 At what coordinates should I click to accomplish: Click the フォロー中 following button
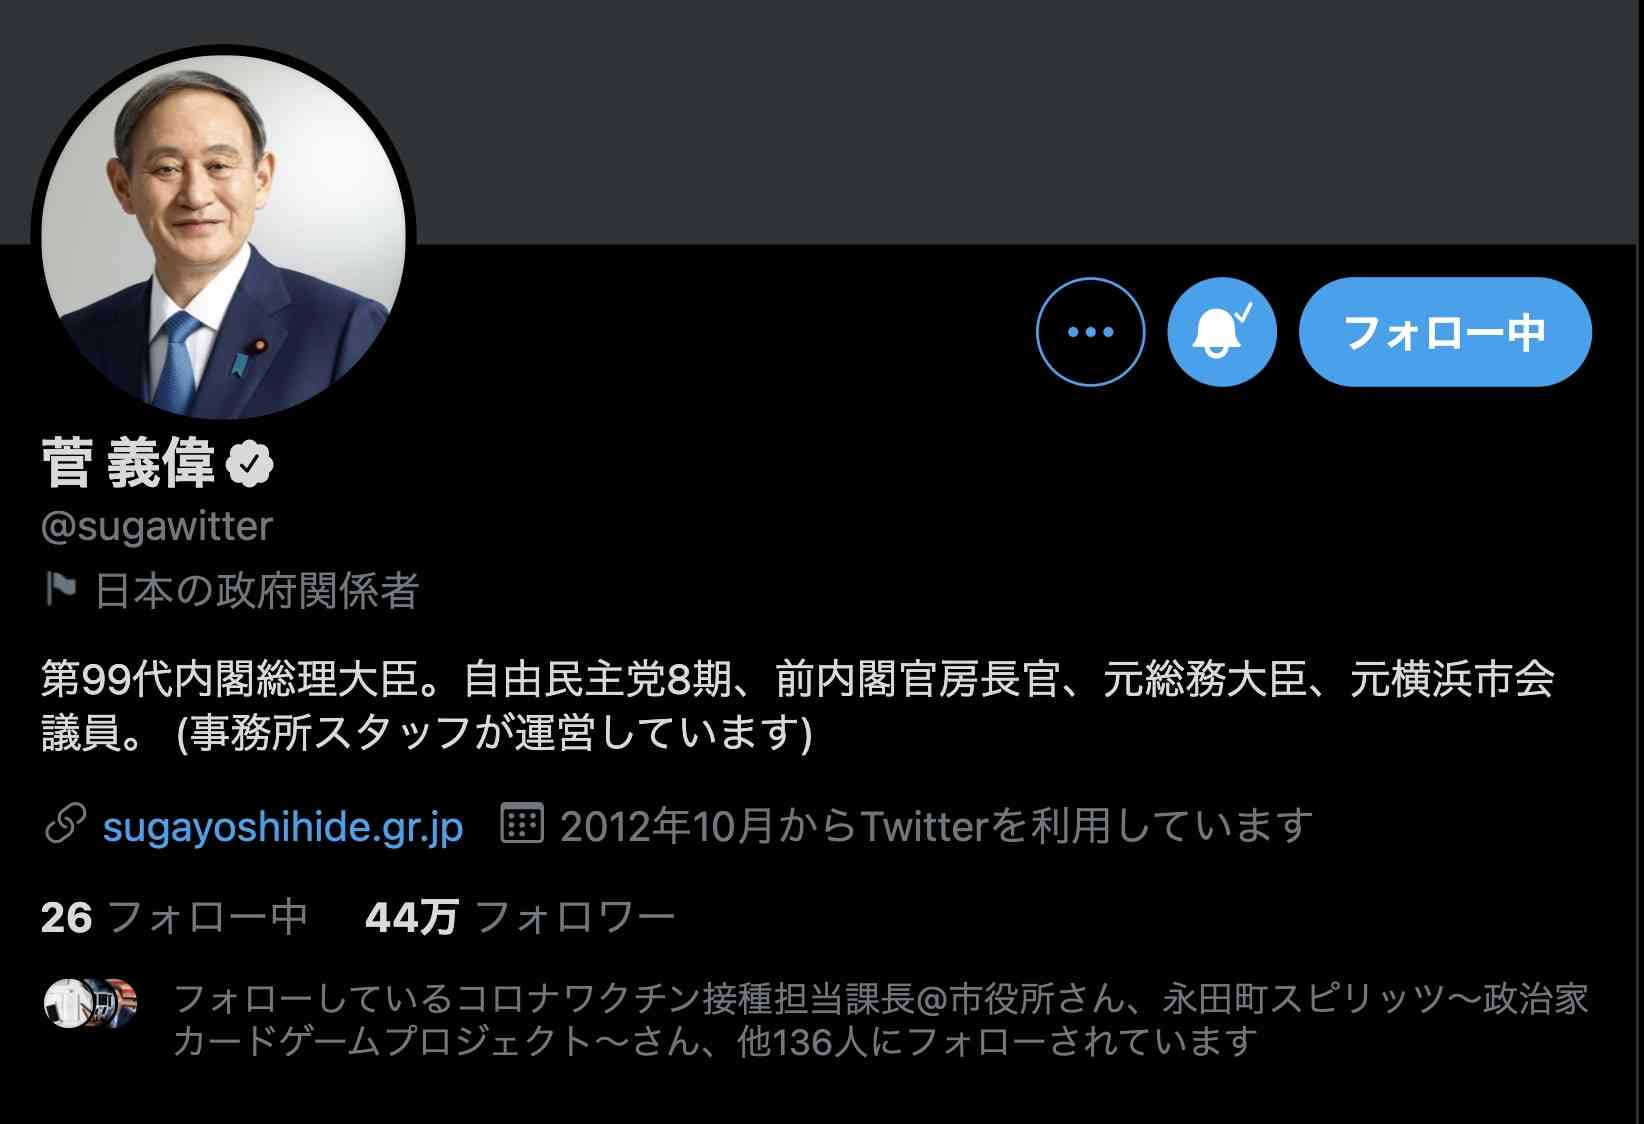1445,331
